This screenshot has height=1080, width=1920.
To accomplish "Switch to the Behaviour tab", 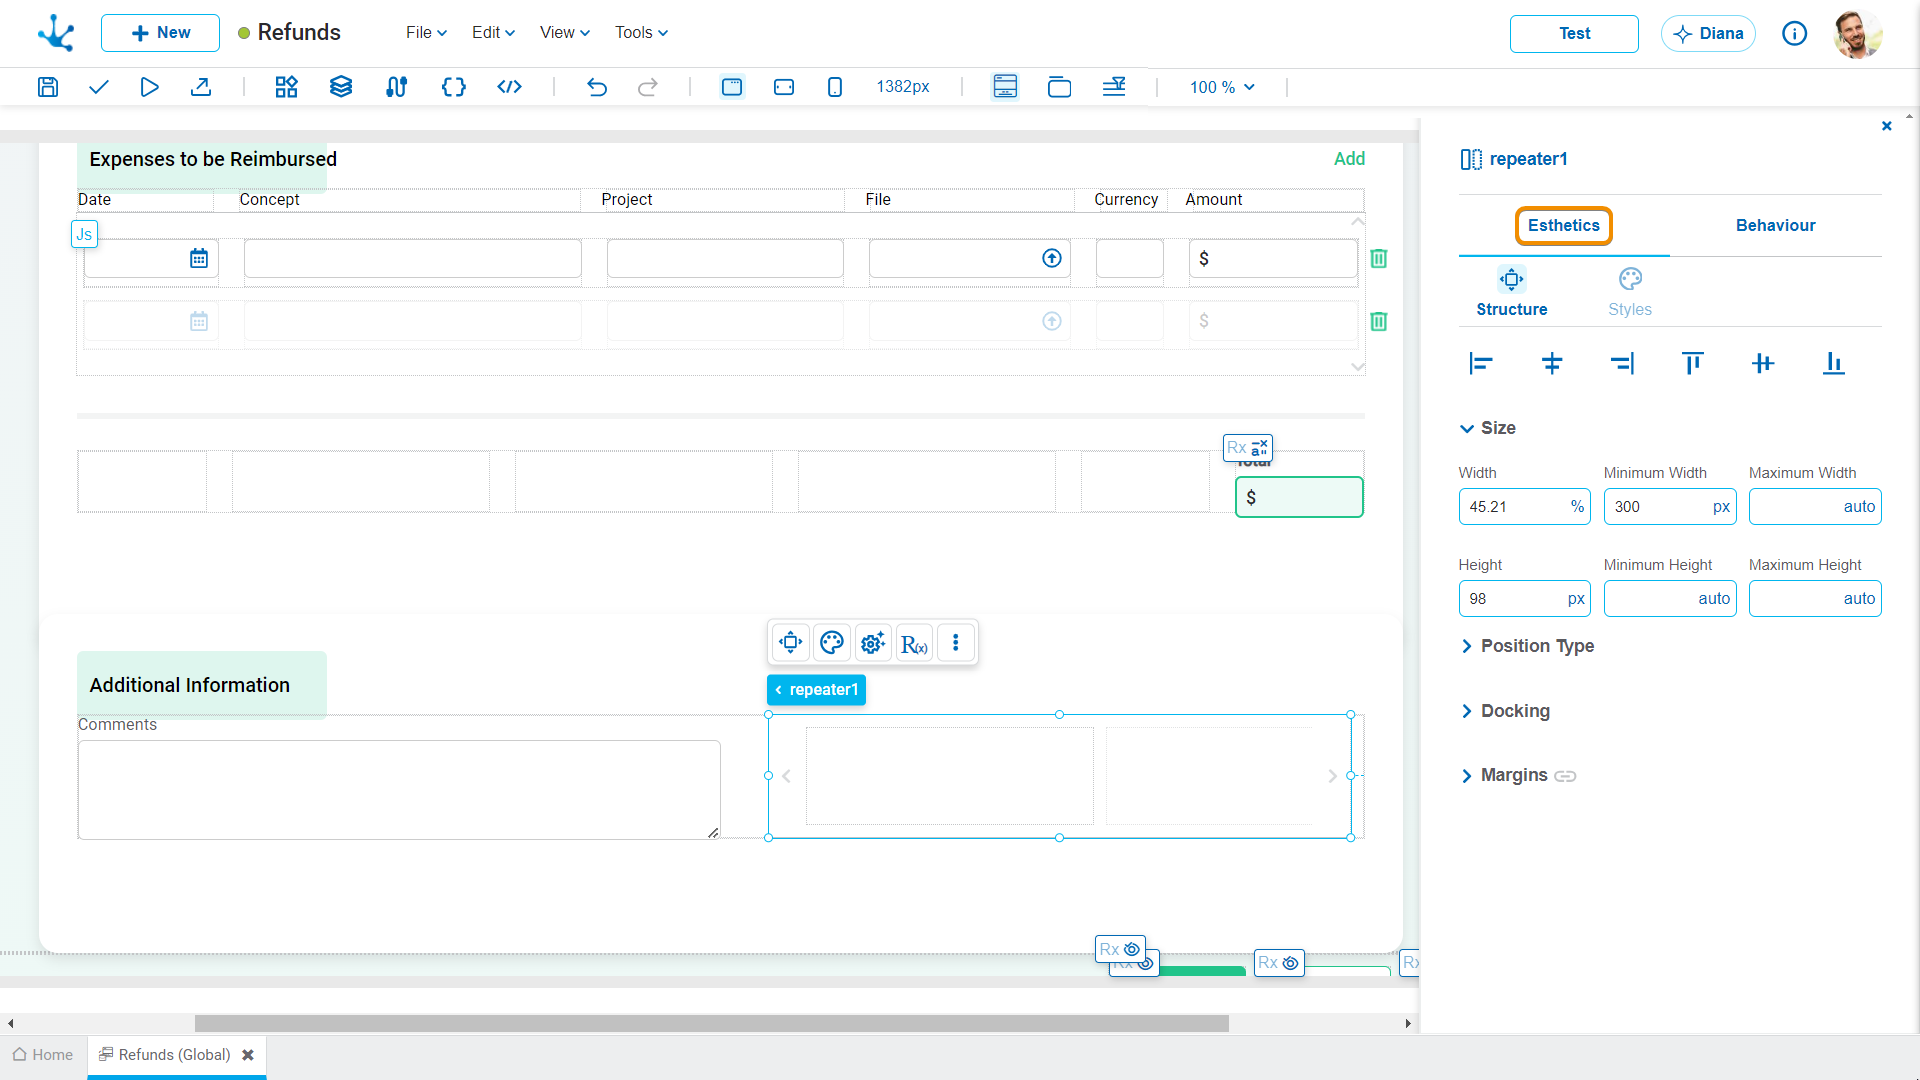I will [x=1775, y=226].
